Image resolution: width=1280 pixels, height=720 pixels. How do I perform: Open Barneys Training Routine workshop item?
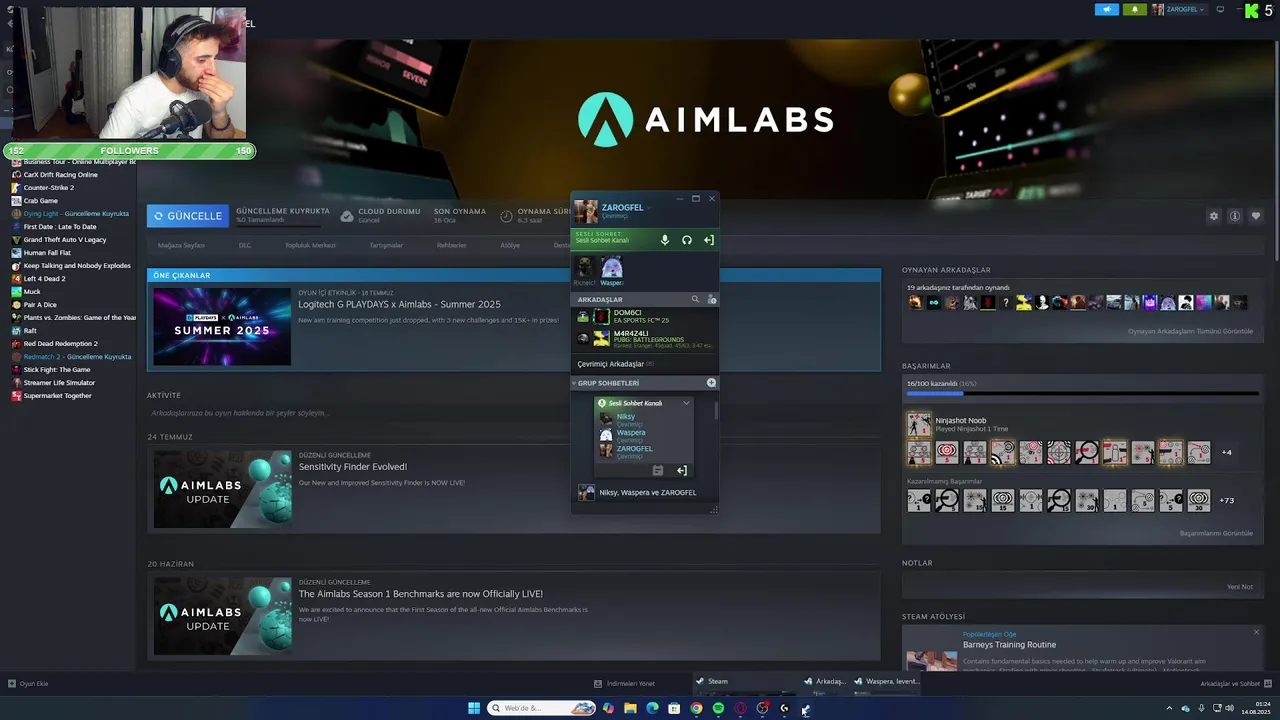coord(1009,645)
